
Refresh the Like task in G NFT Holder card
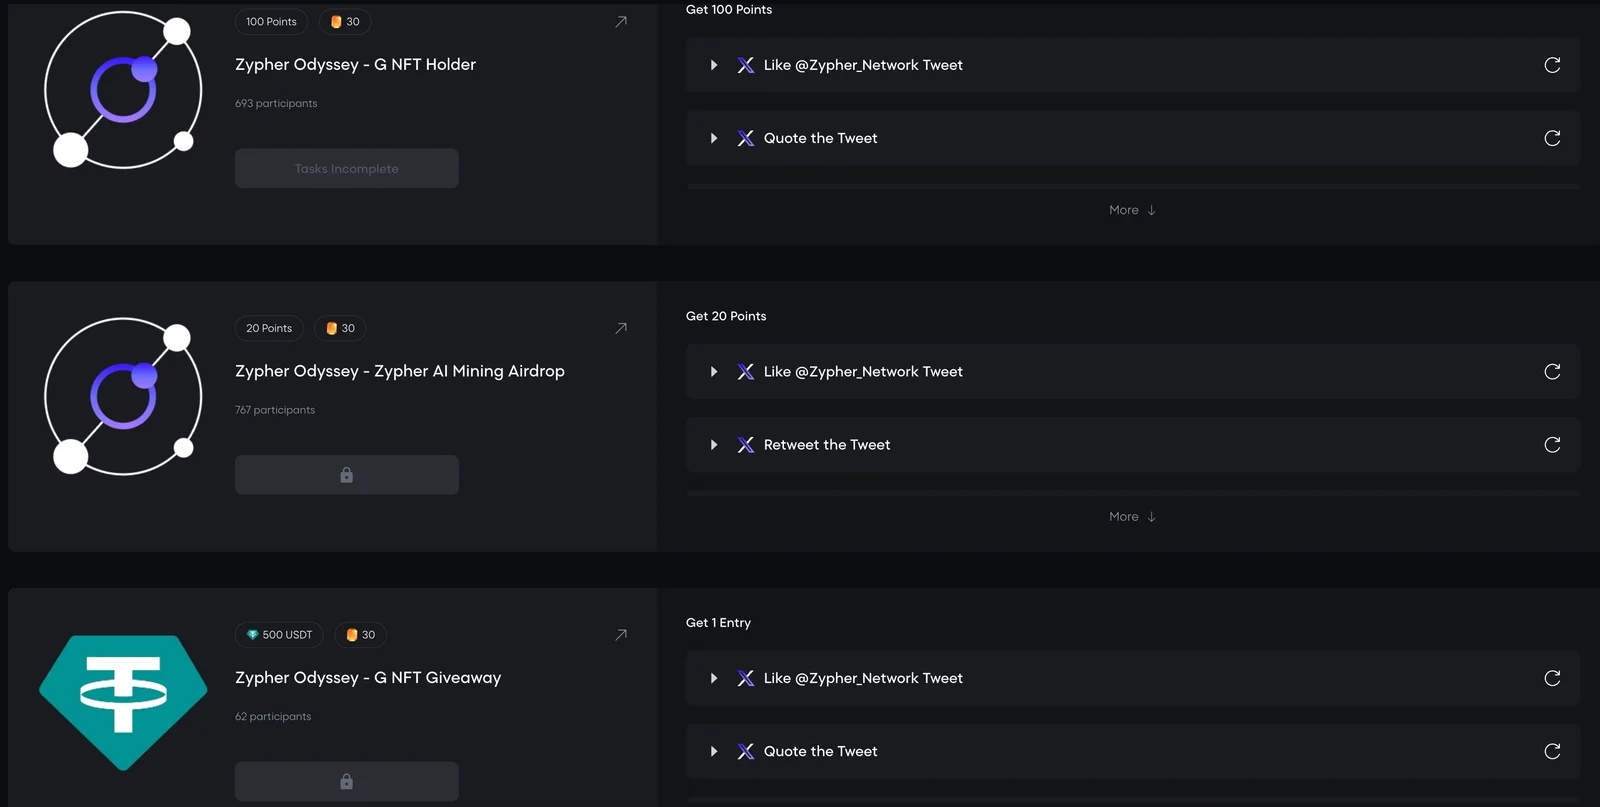(x=1552, y=65)
